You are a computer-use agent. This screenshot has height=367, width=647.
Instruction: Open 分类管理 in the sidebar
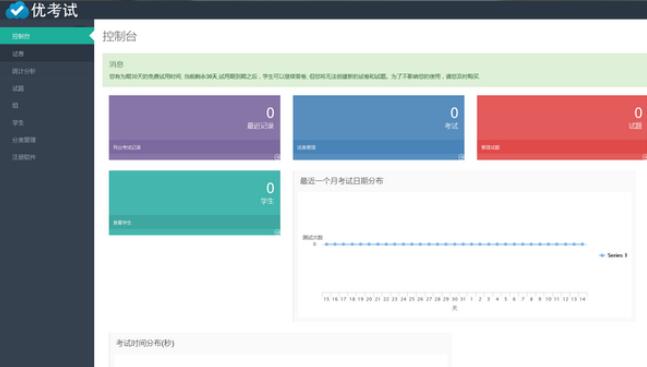pos(47,140)
